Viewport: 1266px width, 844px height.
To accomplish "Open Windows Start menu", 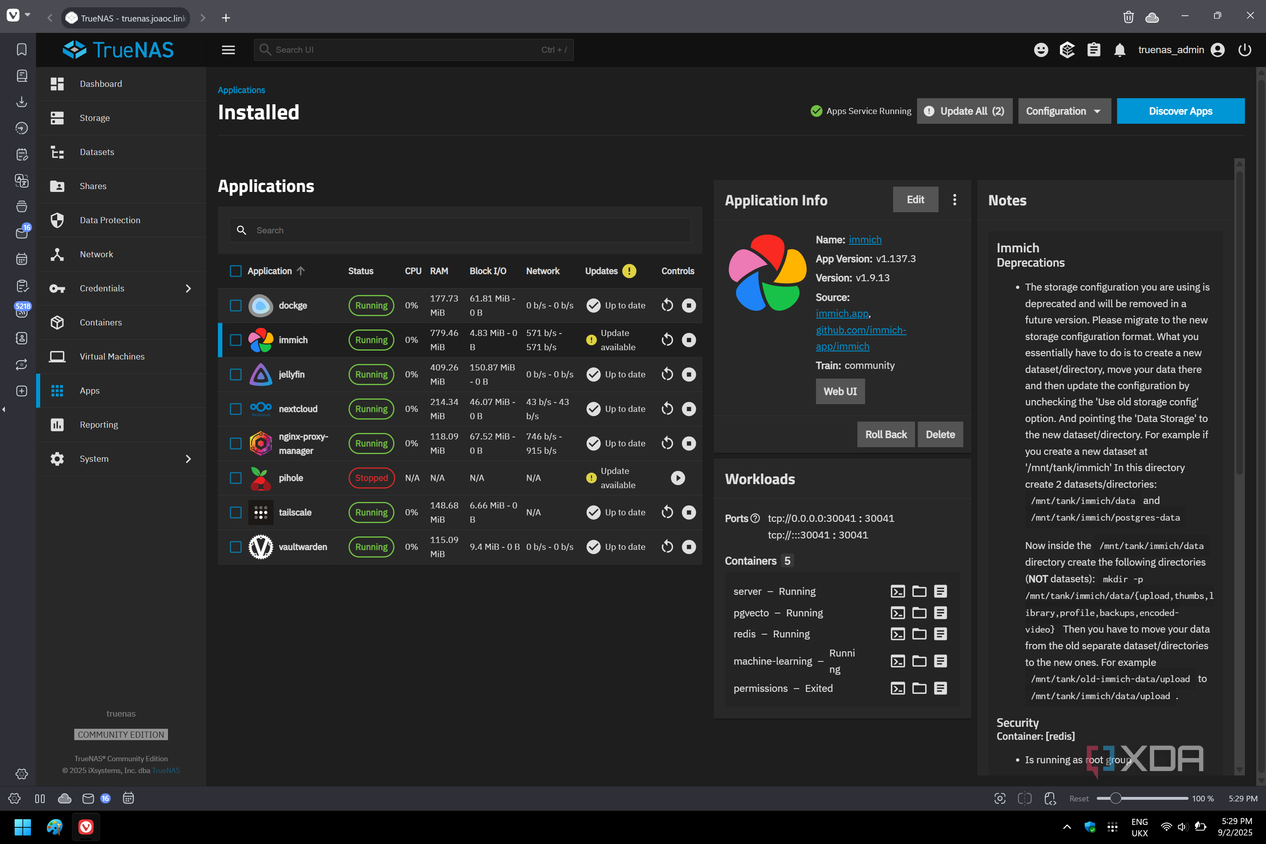I will click(x=22, y=827).
